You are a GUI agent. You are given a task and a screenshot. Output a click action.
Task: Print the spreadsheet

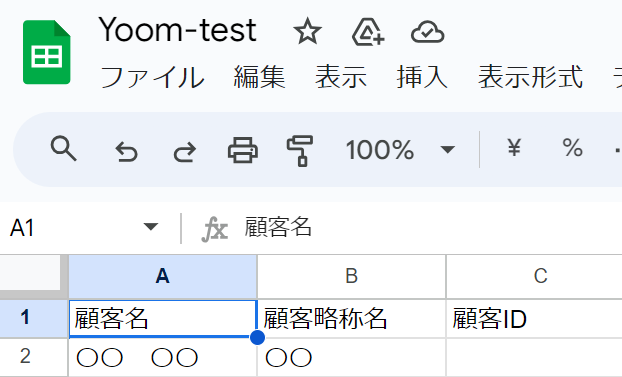click(243, 150)
